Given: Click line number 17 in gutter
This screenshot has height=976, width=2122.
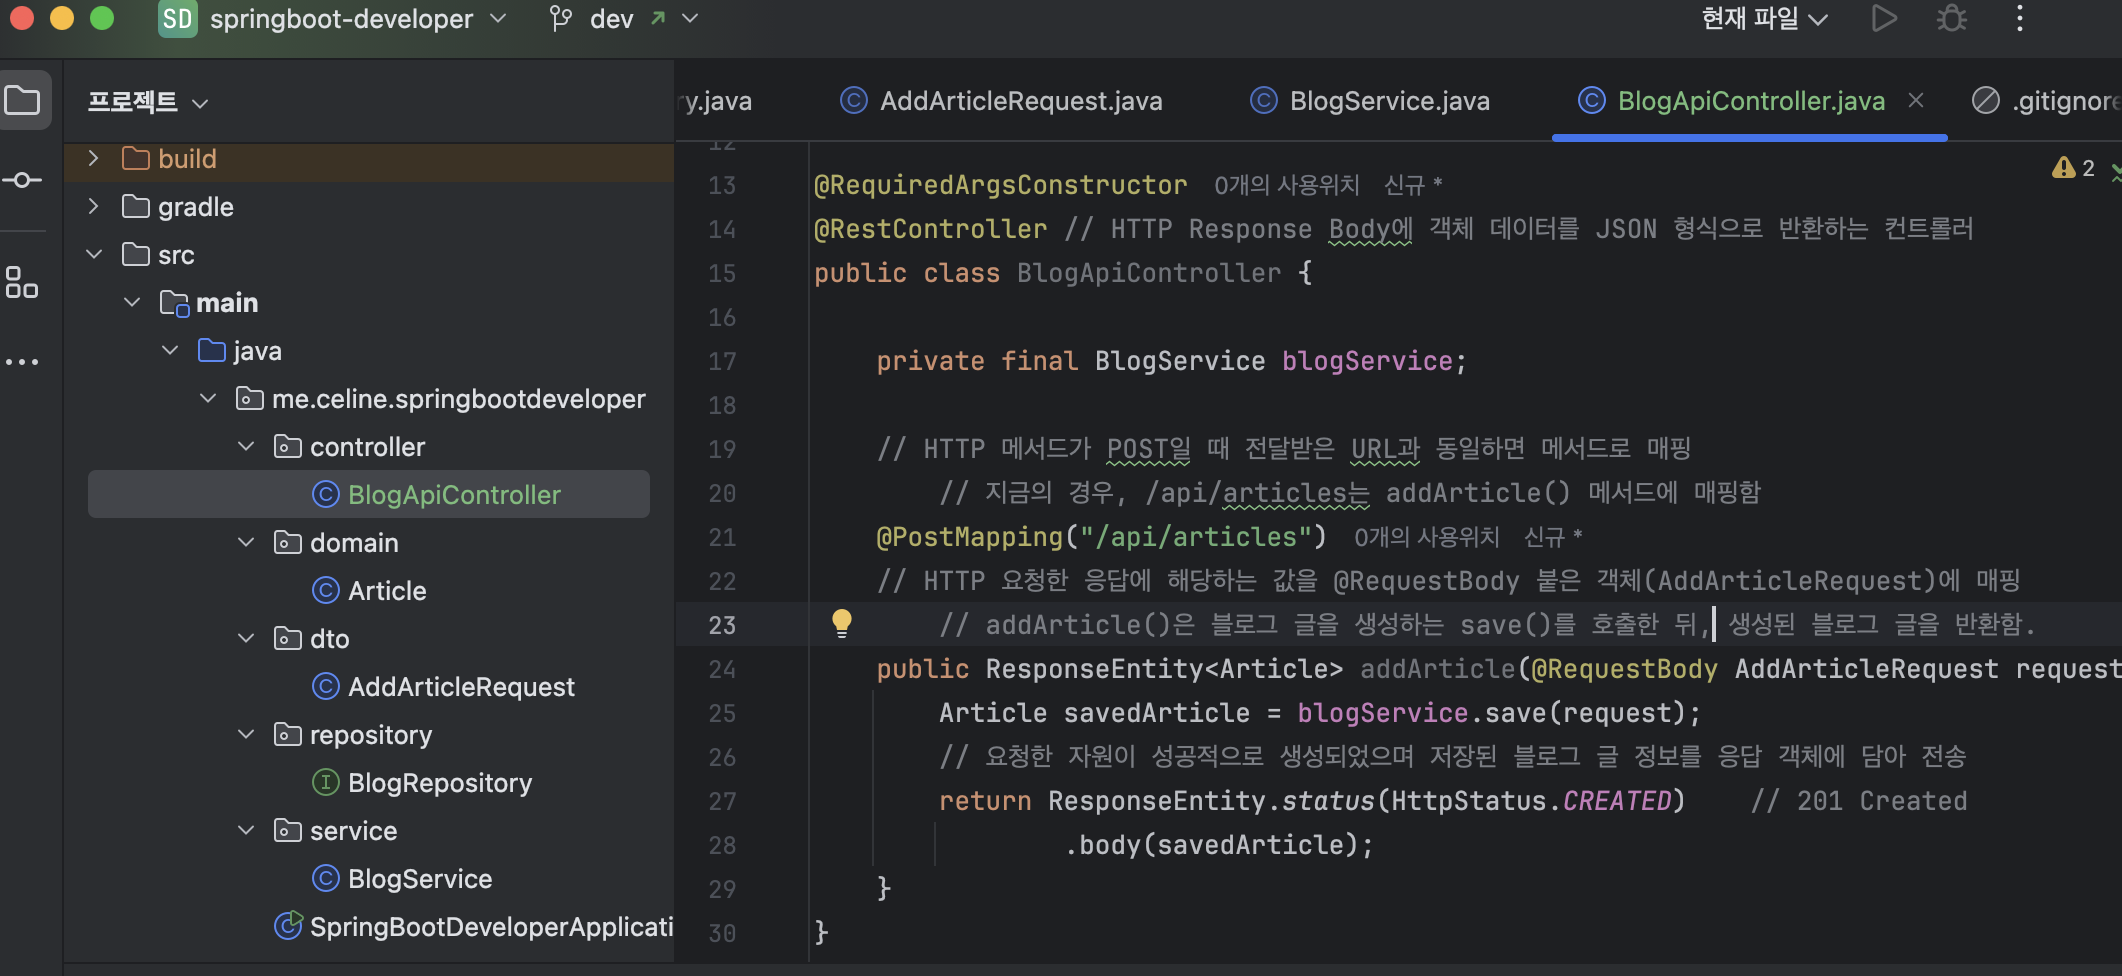Looking at the screenshot, I should click(x=722, y=361).
